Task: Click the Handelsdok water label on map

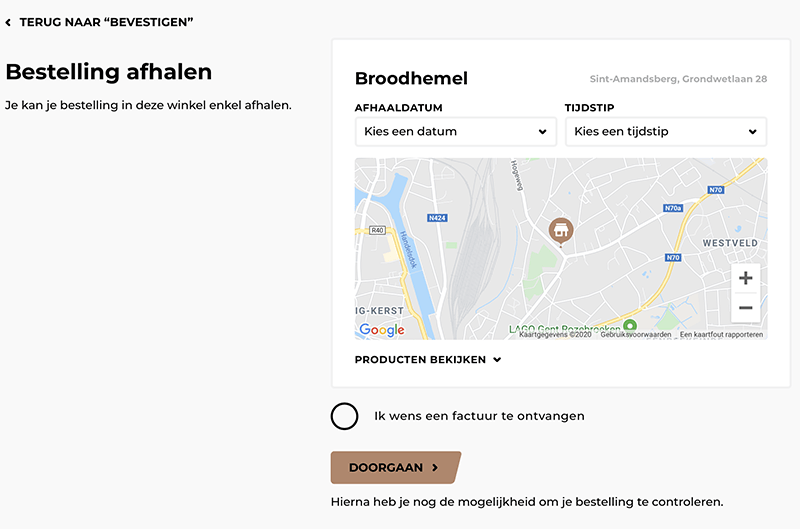Action: [x=408, y=251]
